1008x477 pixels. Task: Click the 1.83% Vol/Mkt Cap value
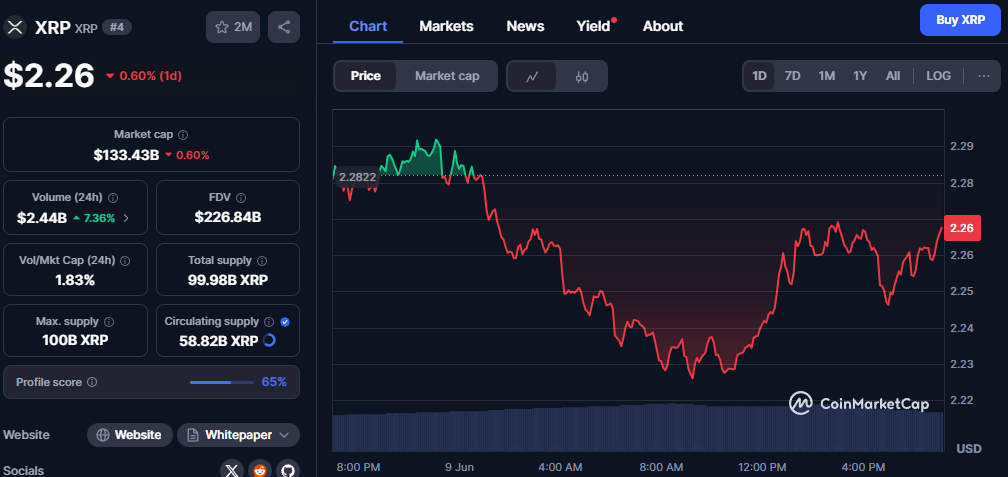[x=75, y=280]
